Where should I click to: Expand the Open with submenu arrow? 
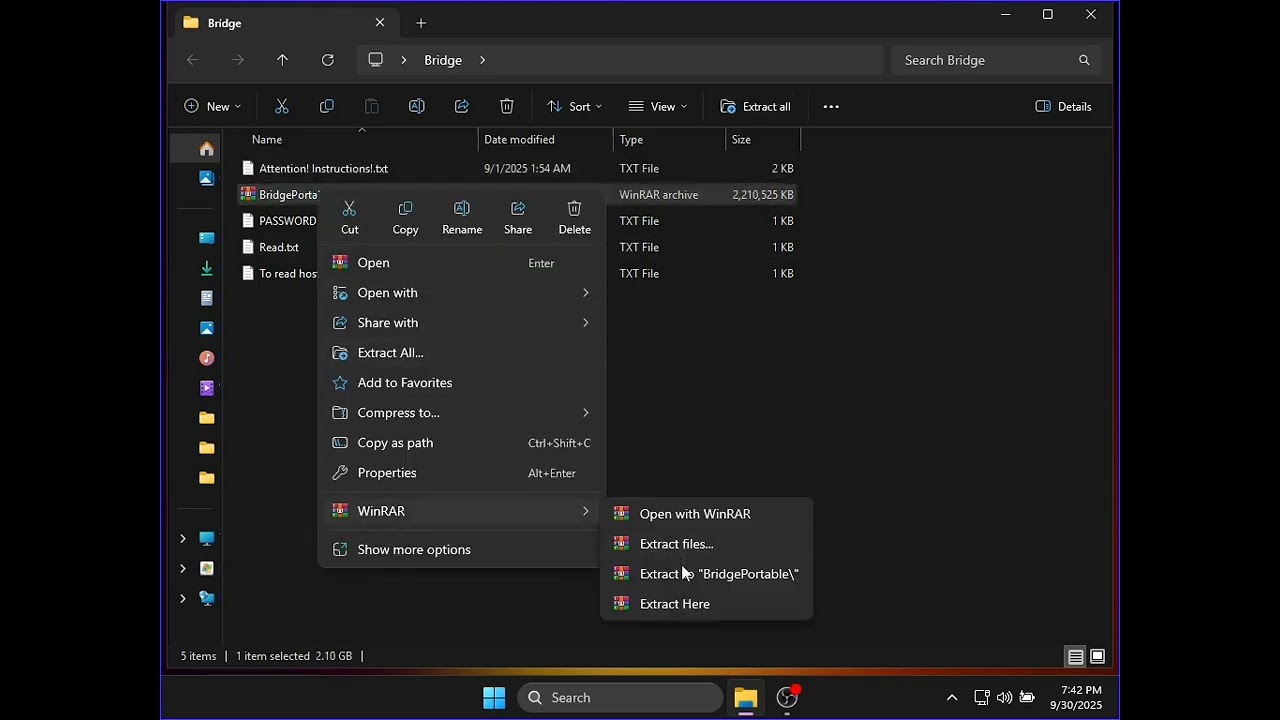(x=585, y=293)
